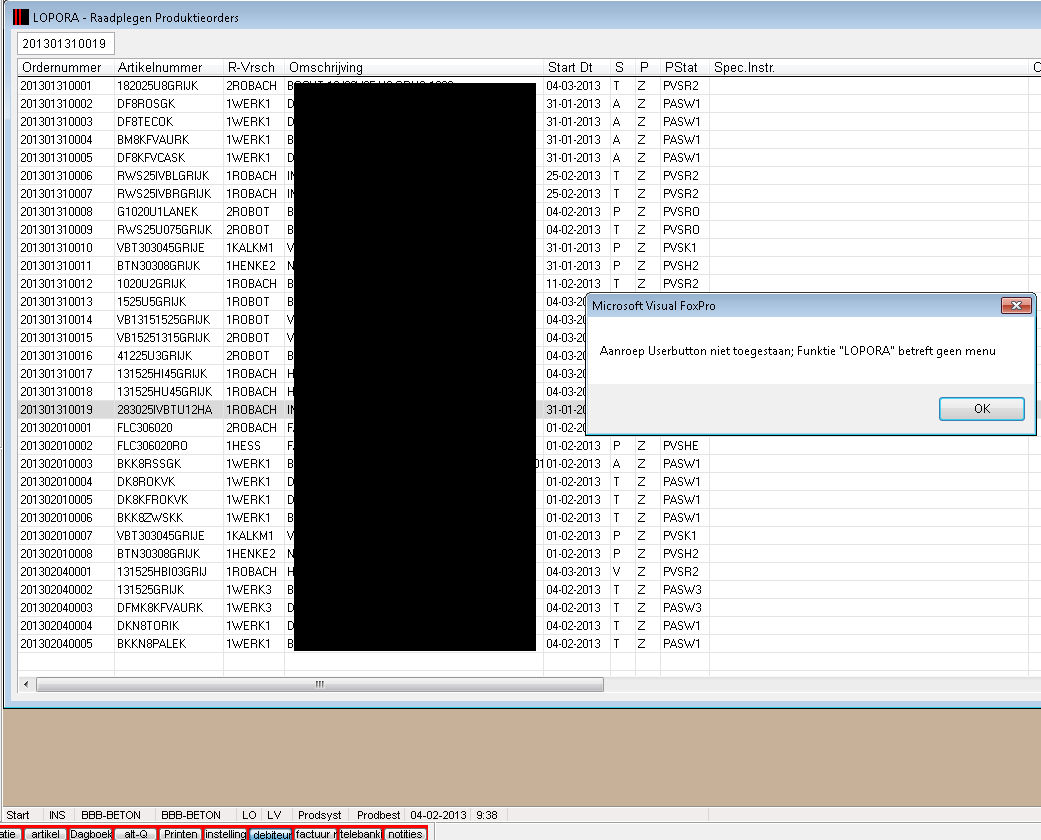Viewport: 1041px width, 840px height.
Task: Click the LO status bar entry
Action: 249,815
